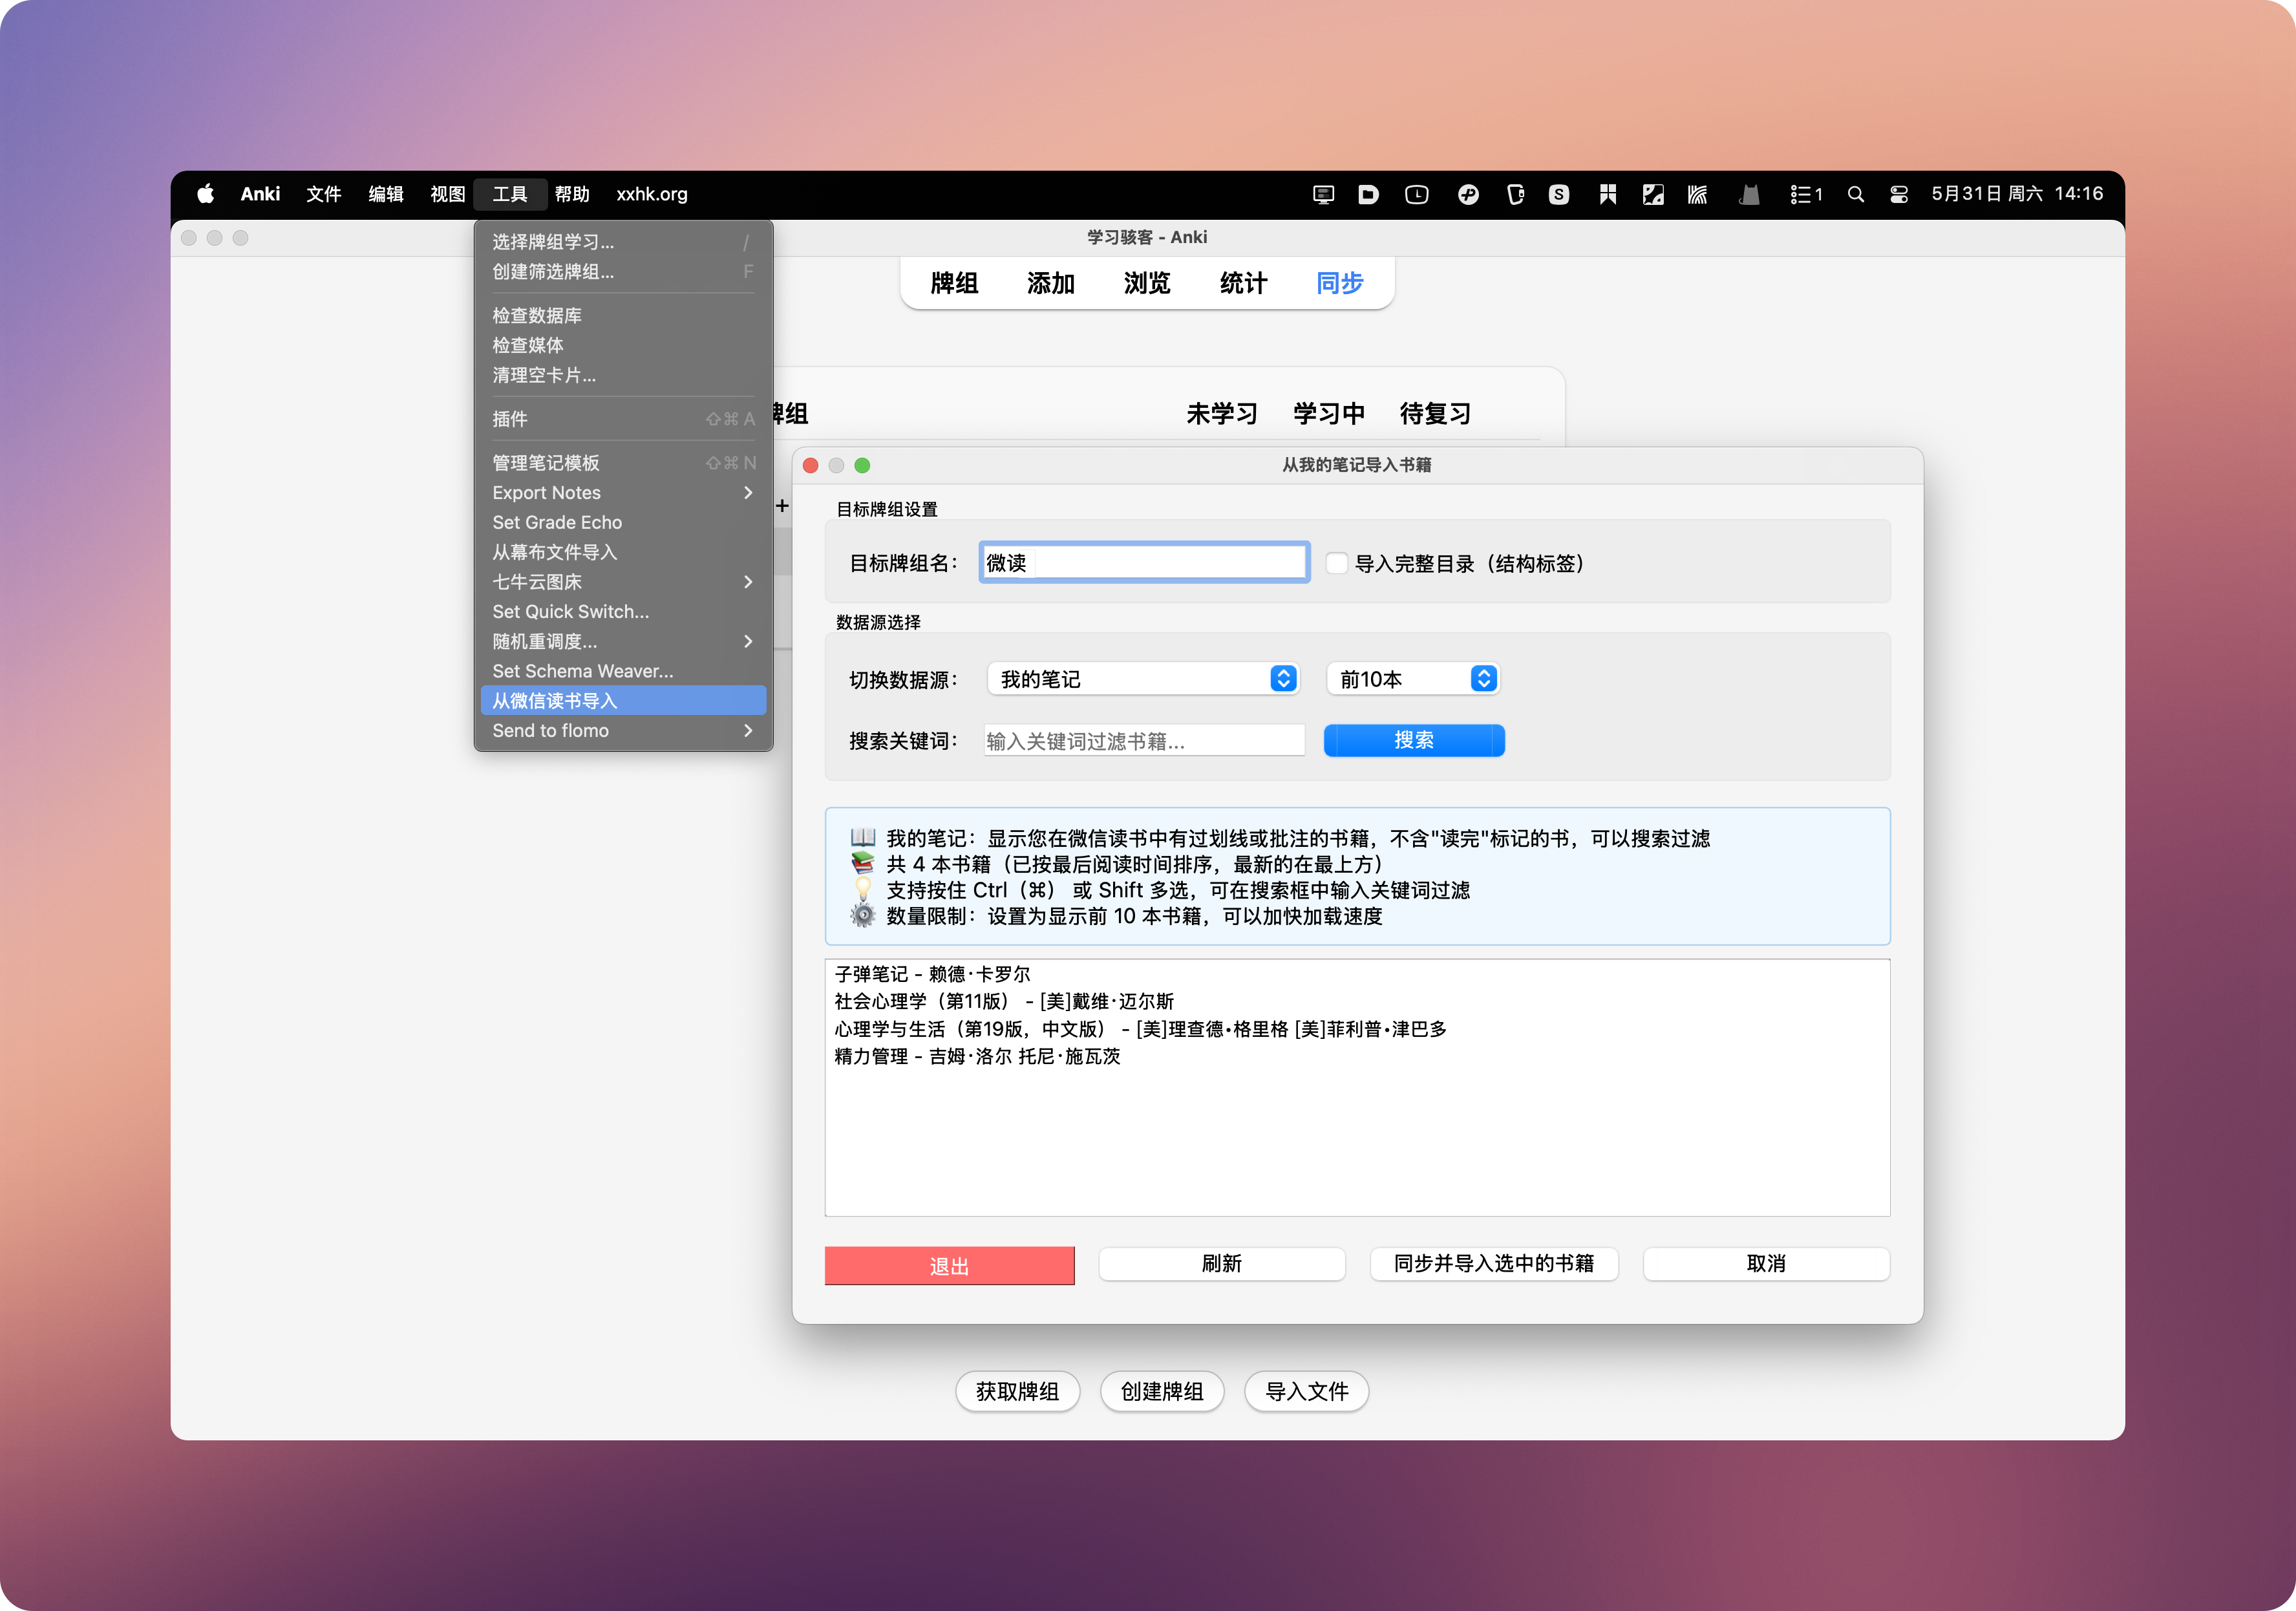The image size is (2296, 1611).
Task: Open the 我的笔记 data source dropdown
Action: [1142, 679]
